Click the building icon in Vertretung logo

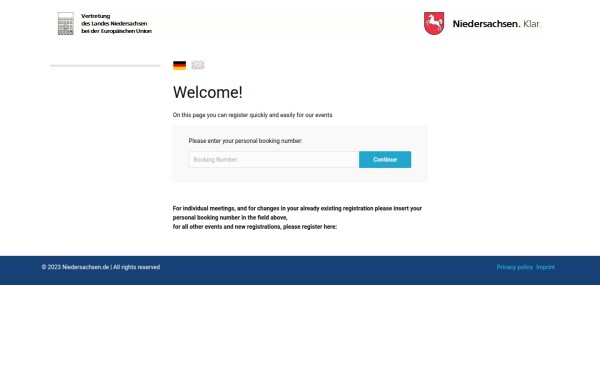[x=66, y=24]
